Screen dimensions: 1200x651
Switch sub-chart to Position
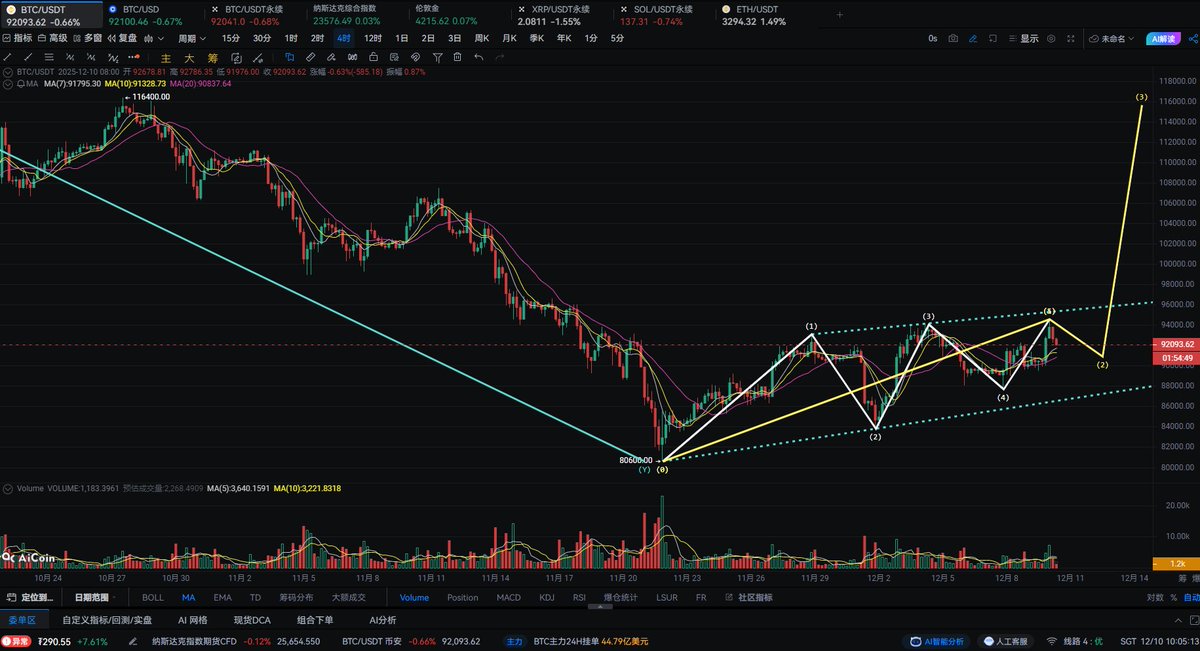[462, 597]
